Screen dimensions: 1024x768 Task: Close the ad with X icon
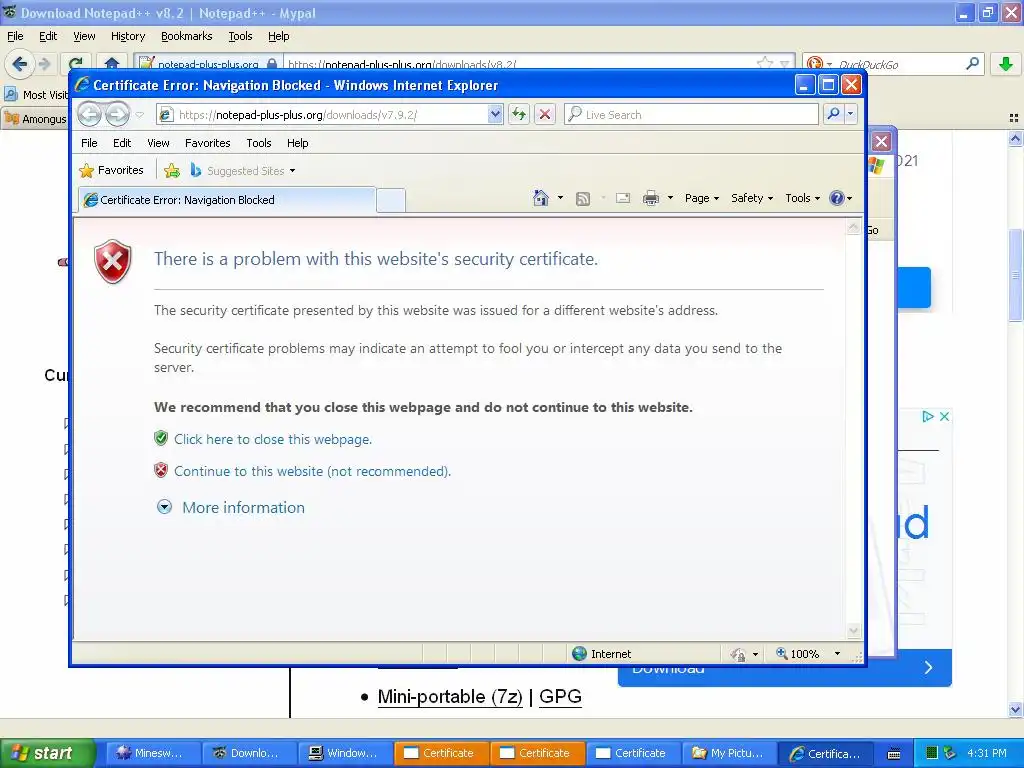click(x=944, y=417)
